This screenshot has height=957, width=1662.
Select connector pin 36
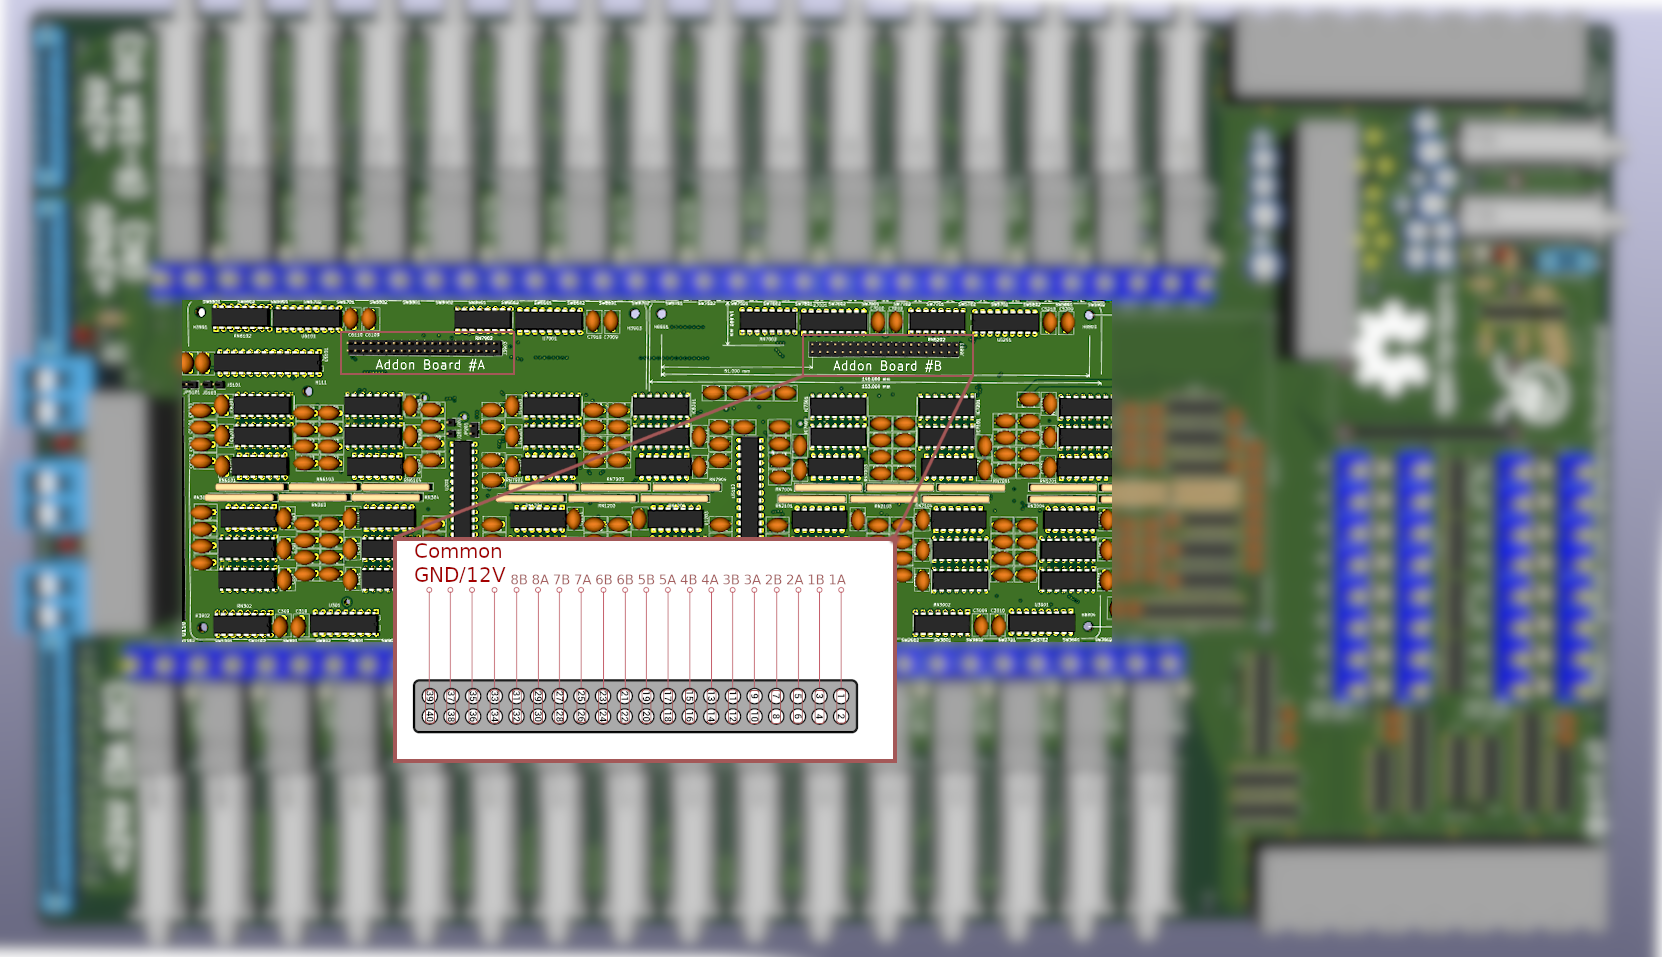tap(473, 716)
